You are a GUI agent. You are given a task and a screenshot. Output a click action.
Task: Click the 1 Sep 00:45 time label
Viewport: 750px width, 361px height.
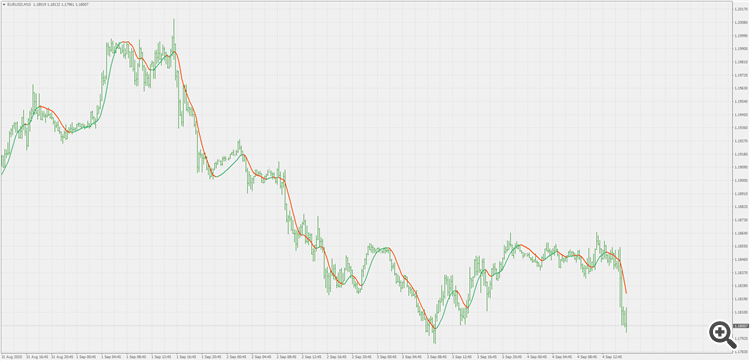87,357
